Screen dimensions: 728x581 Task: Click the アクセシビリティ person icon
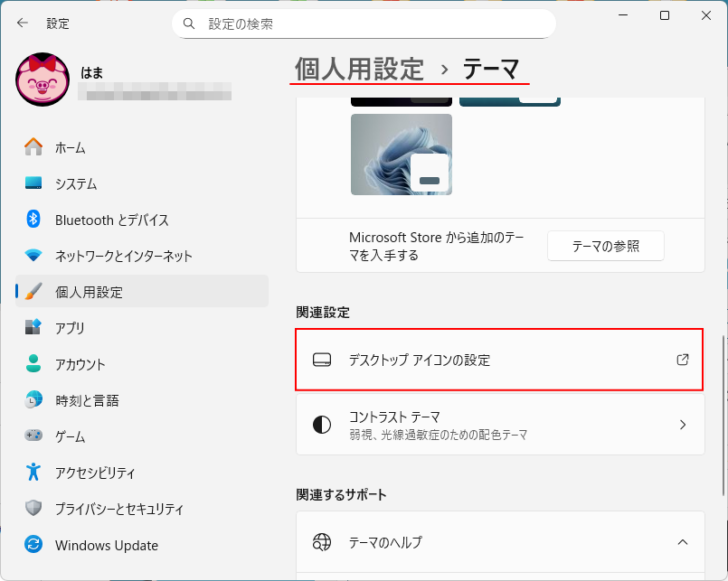[33, 472]
